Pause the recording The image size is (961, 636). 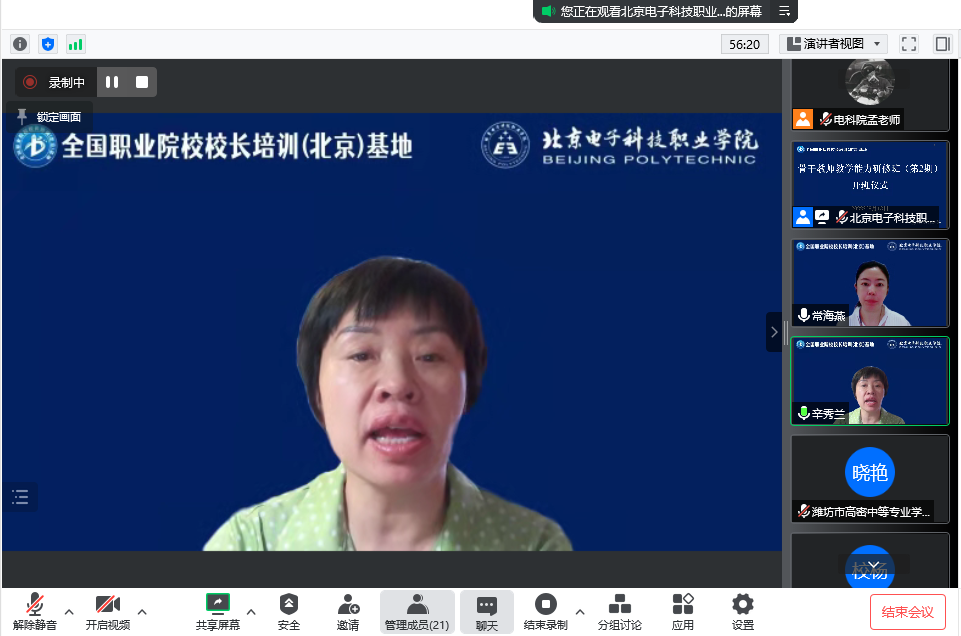(112, 82)
